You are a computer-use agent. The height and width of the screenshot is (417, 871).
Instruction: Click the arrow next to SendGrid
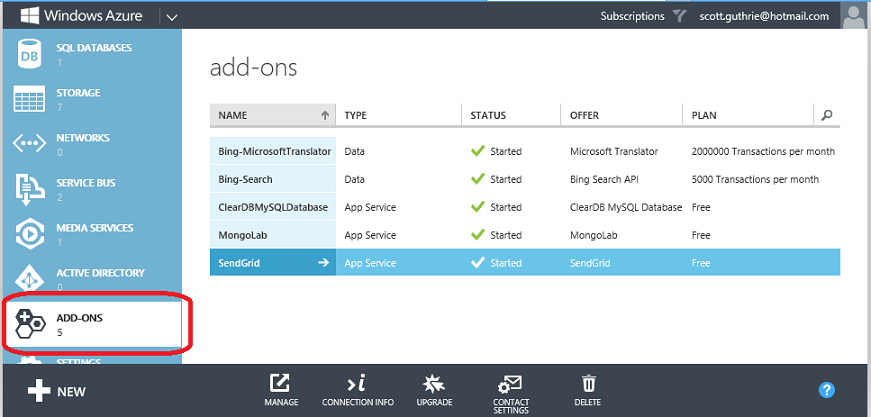[x=323, y=263]
